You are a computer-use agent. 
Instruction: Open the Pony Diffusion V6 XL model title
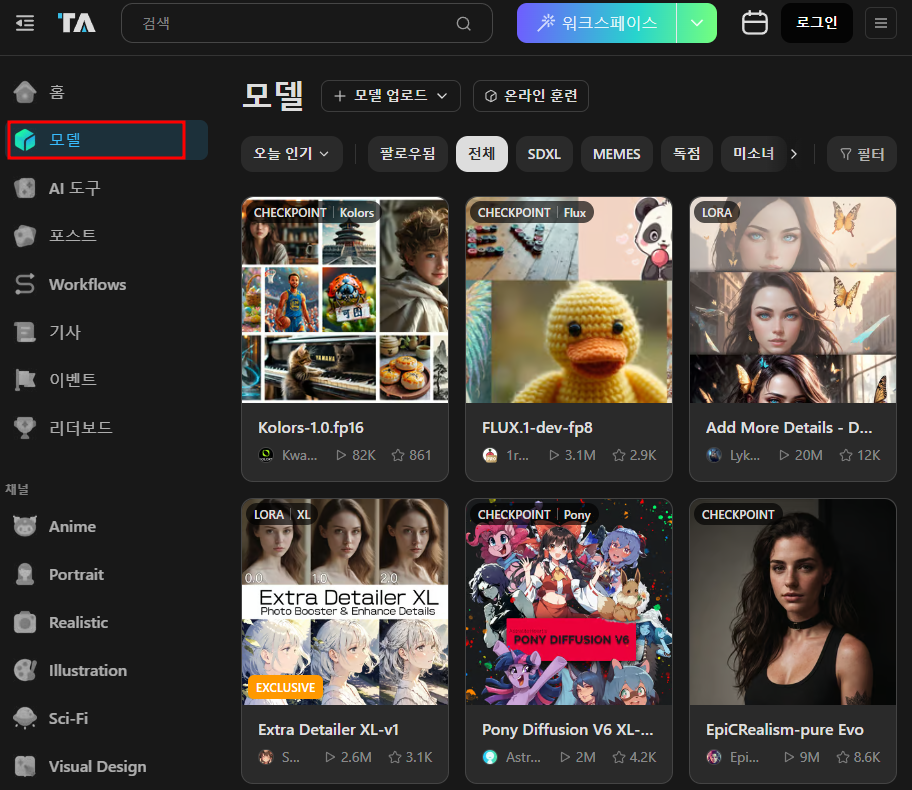tap(567, 729)
